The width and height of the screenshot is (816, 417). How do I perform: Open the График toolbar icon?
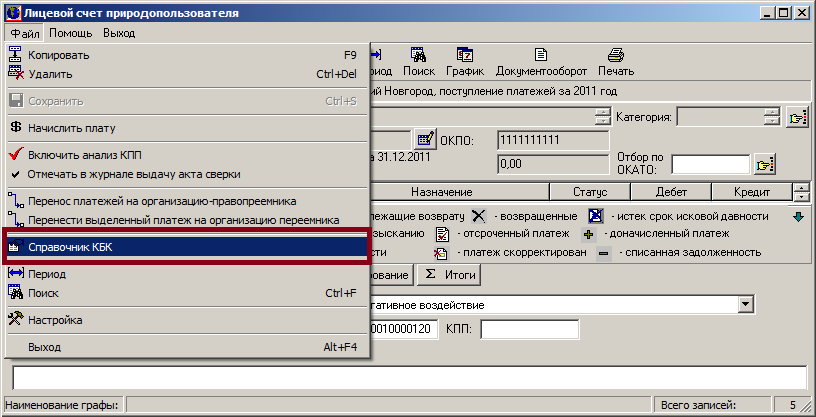pyautogui.click(x=465, y=56)
